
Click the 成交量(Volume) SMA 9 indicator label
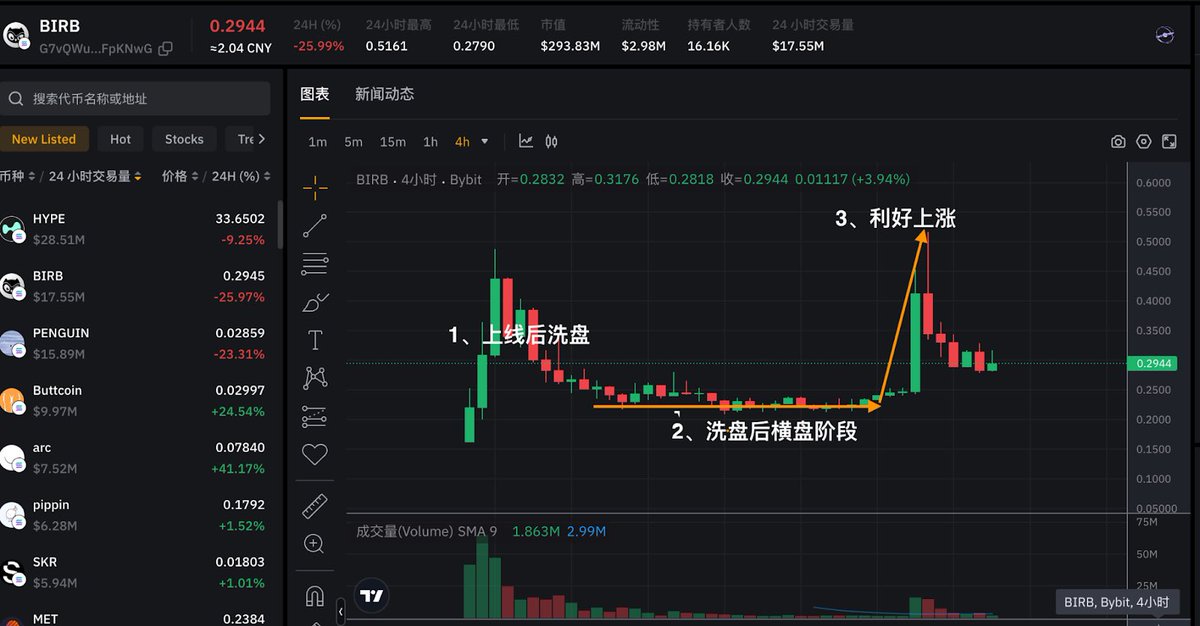427,531
